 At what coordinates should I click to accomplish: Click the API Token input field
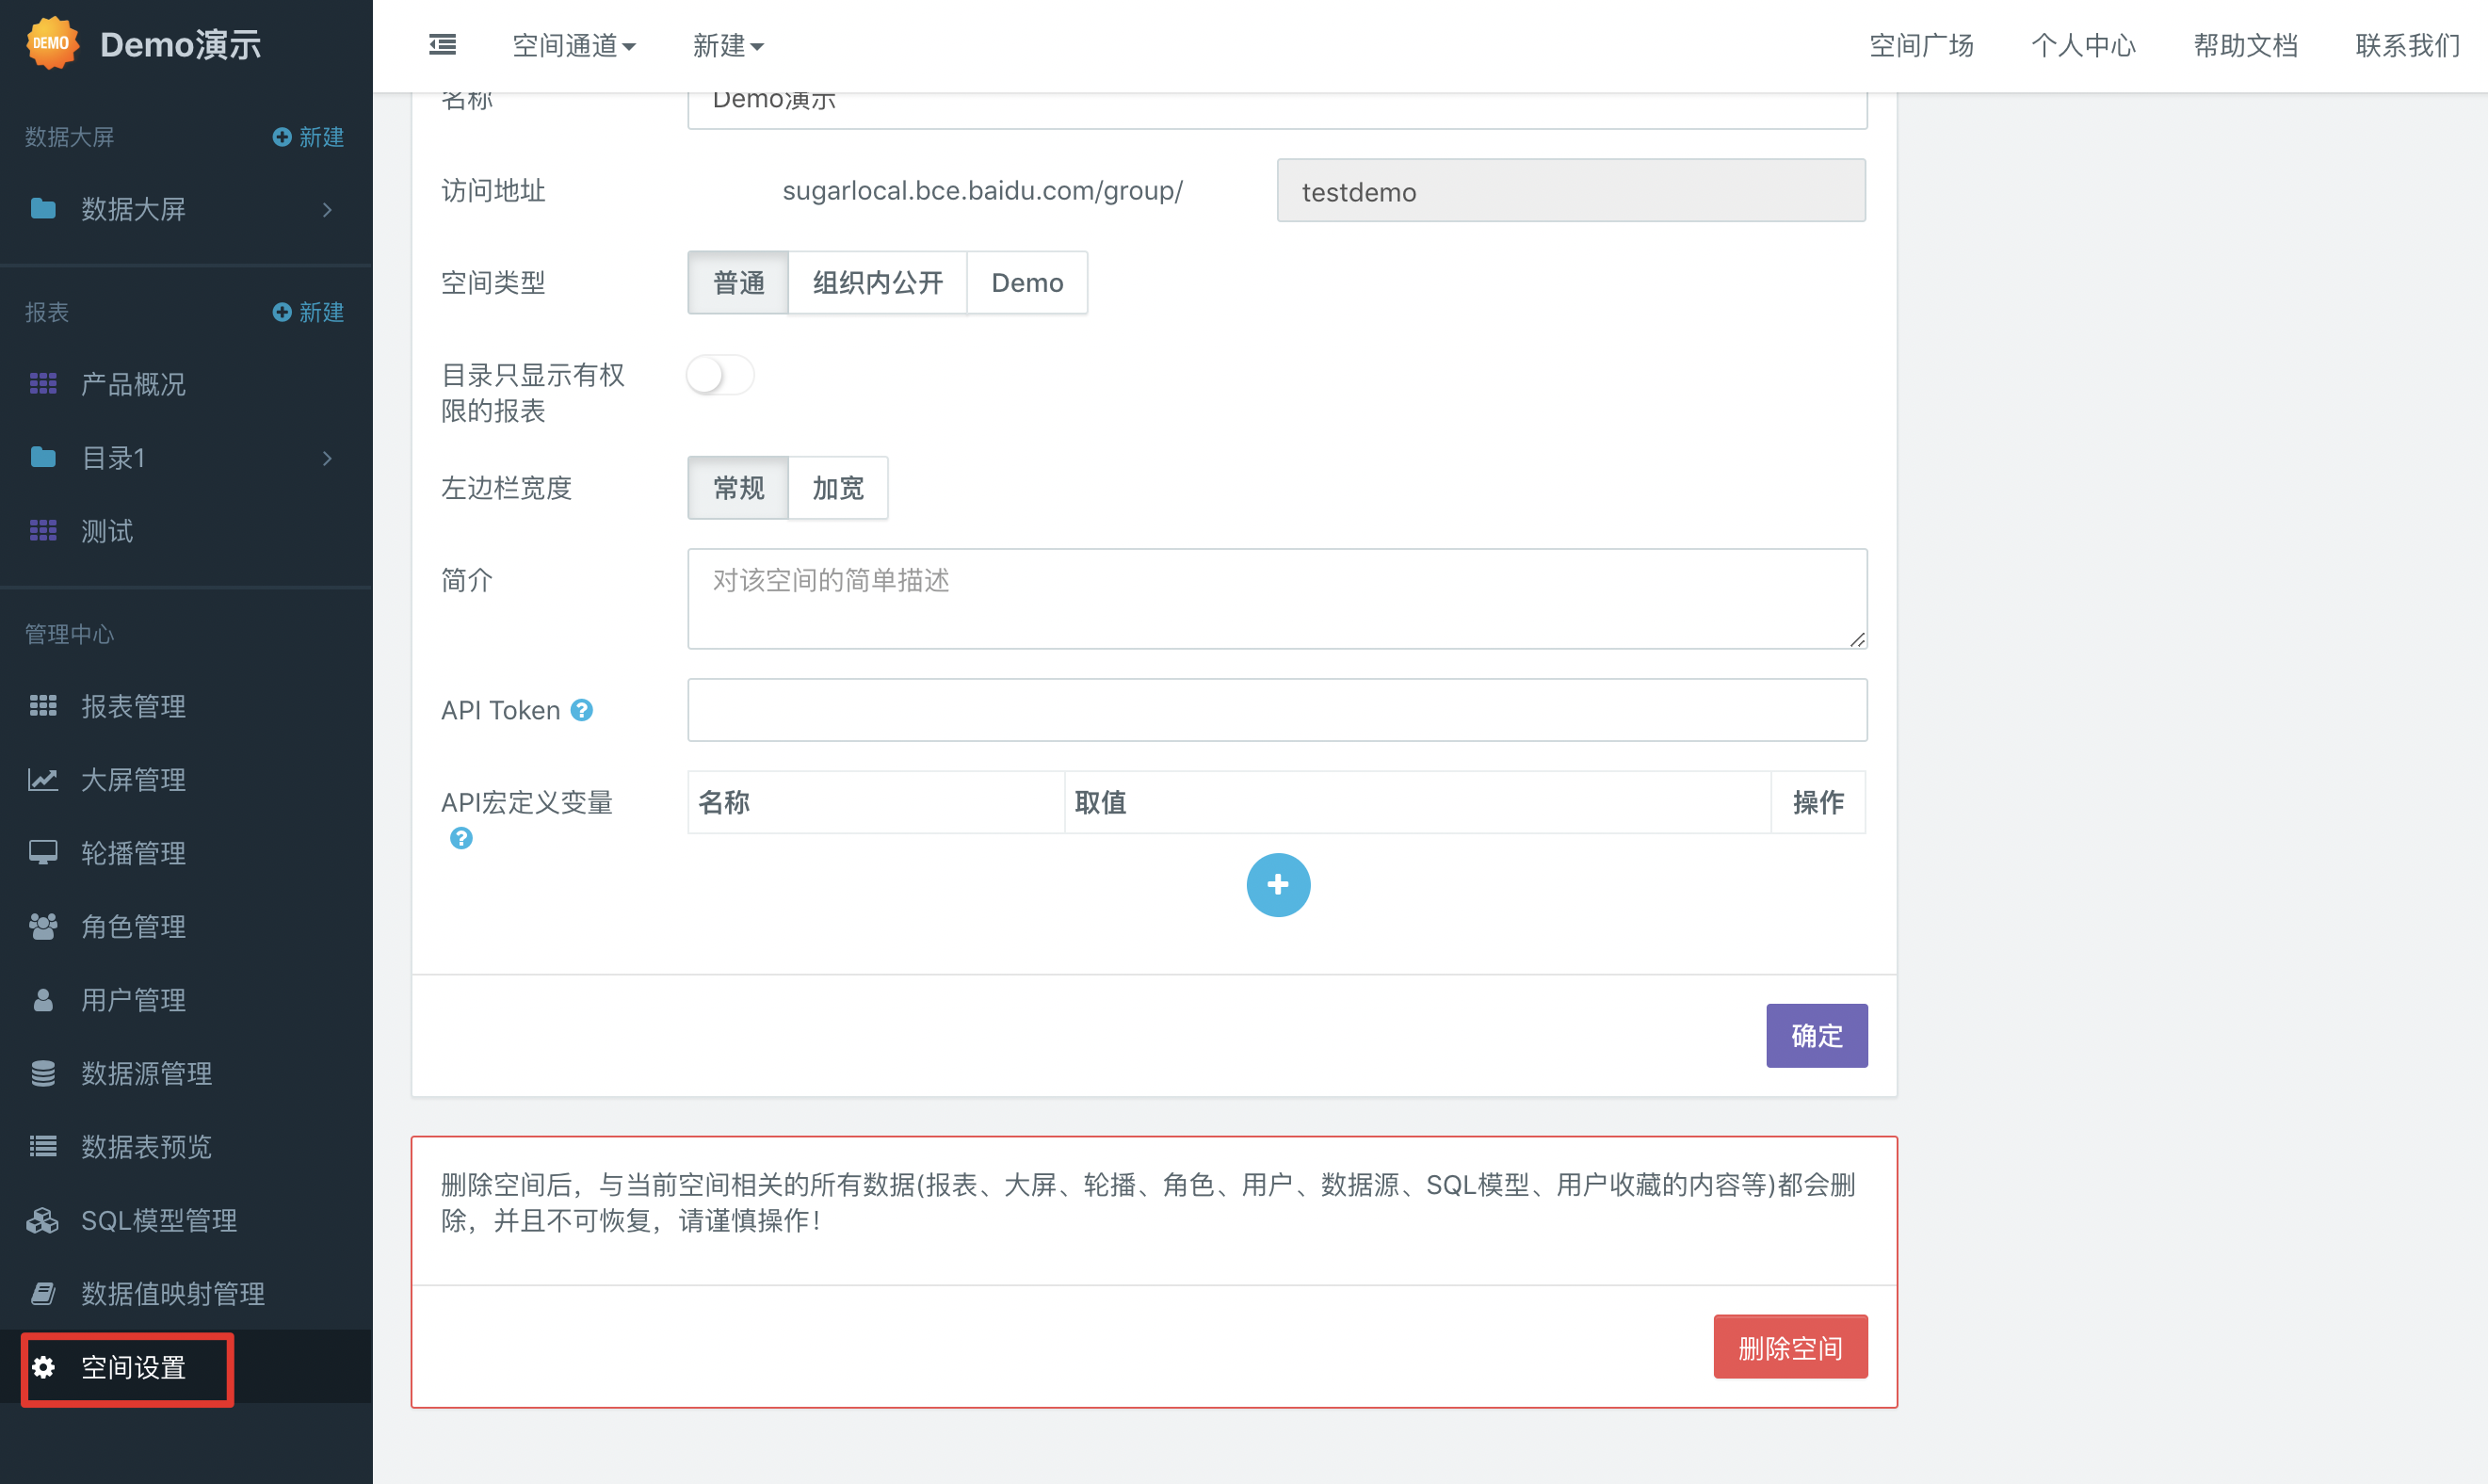pos(1277,710)
